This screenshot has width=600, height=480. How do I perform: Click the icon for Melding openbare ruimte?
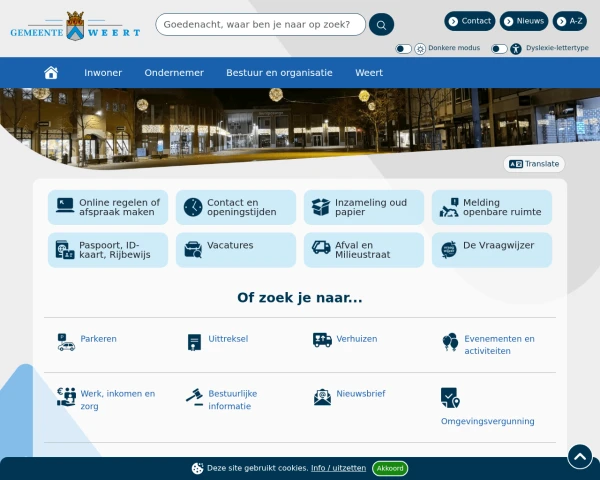pyautogui.click(x=449, y=207)
